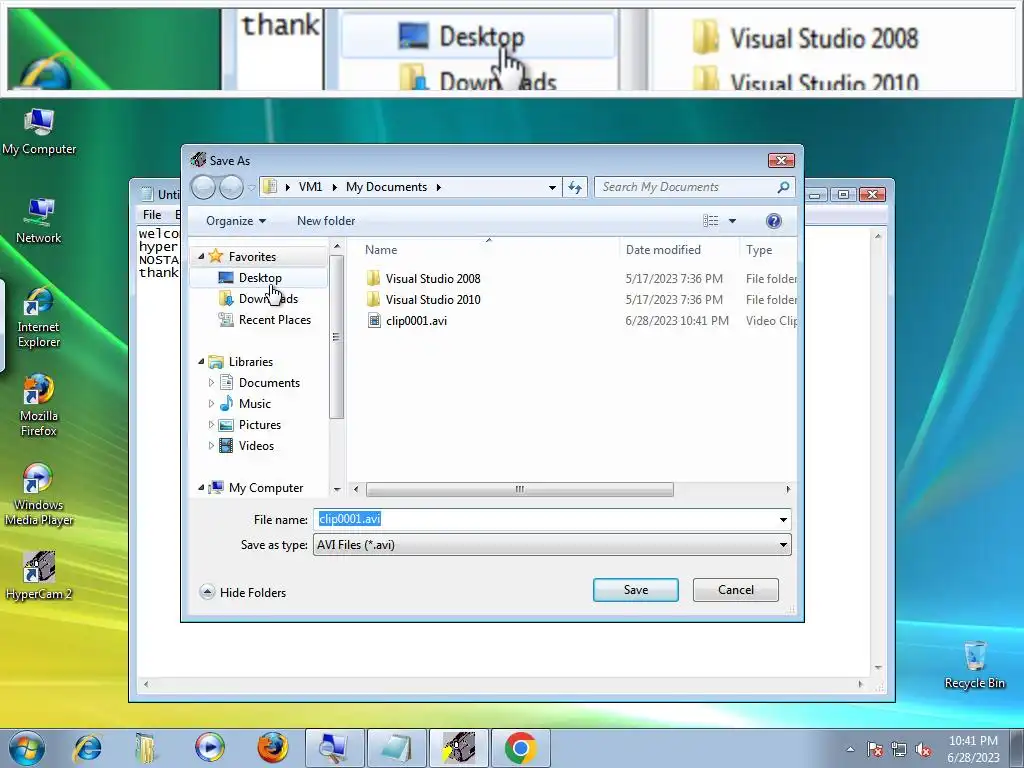Expand the Pictures library
Image resolution: width=1024 pixels, height=768 pixels.
[x=211, y=424]
